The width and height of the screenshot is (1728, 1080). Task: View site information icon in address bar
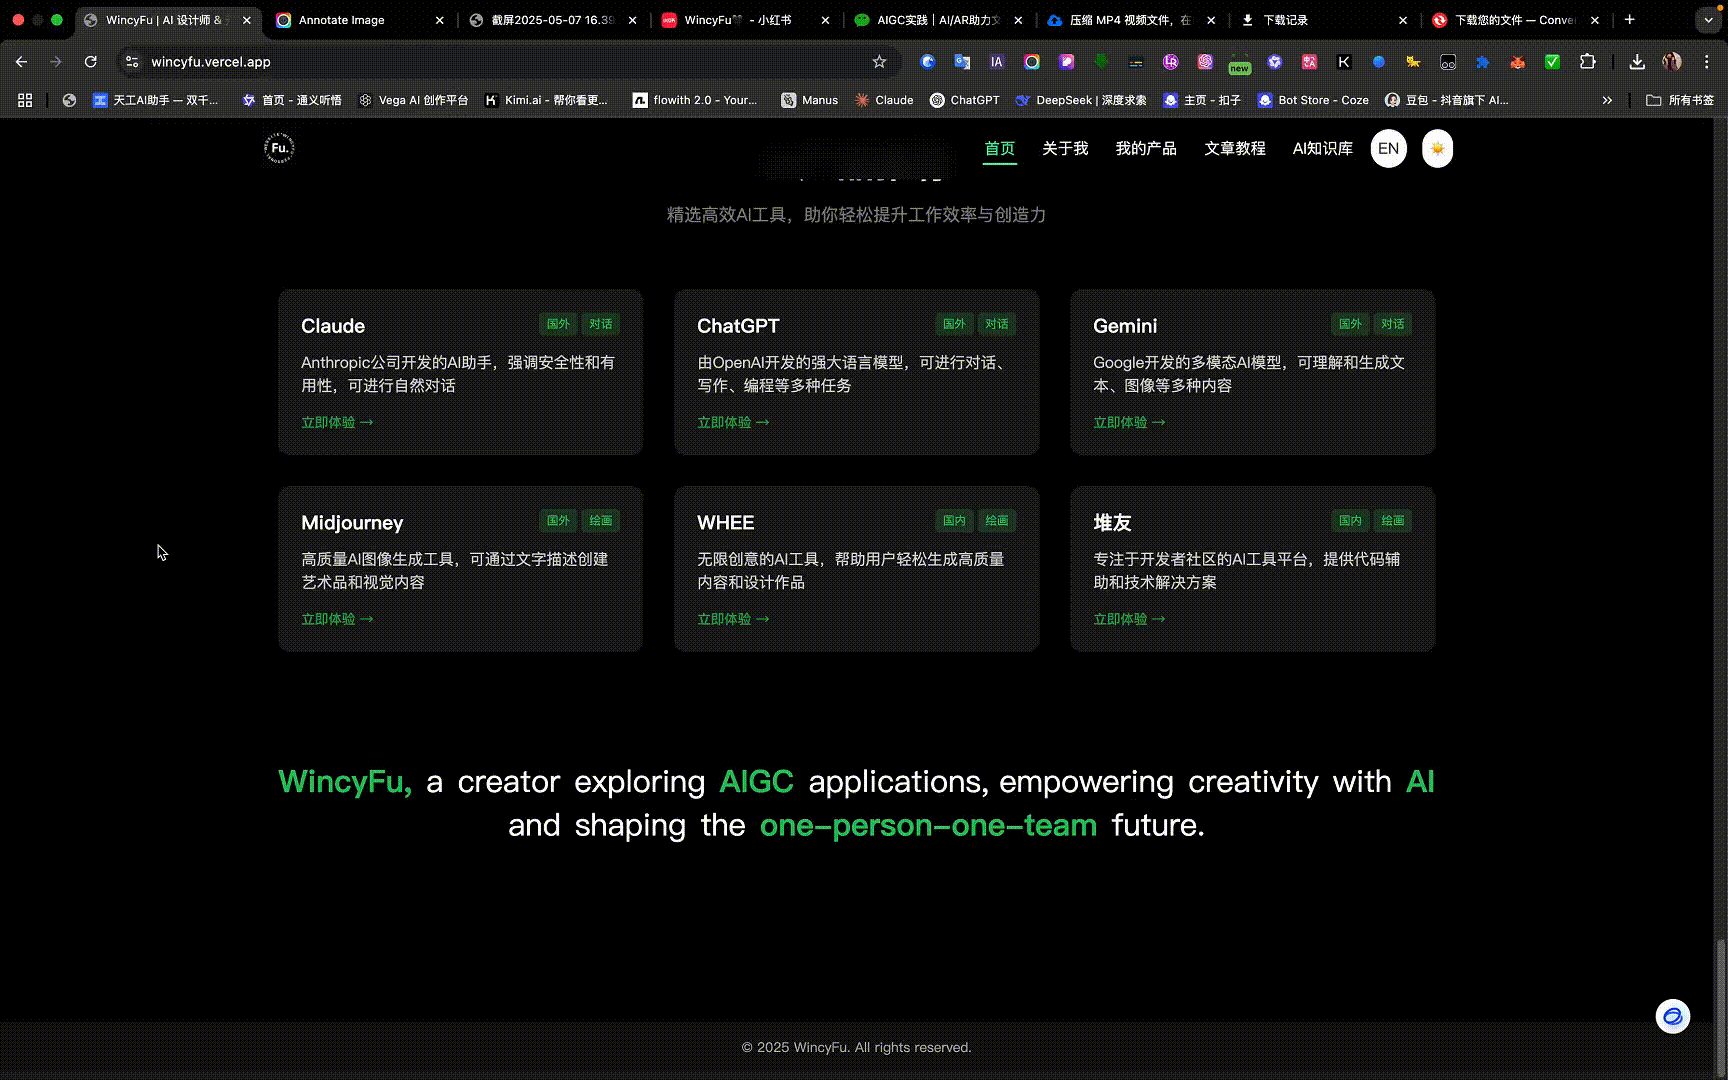(131, 62)
